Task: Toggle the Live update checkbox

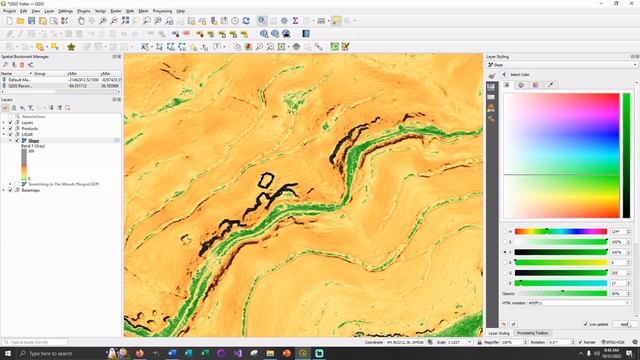Action: (586, 324)
